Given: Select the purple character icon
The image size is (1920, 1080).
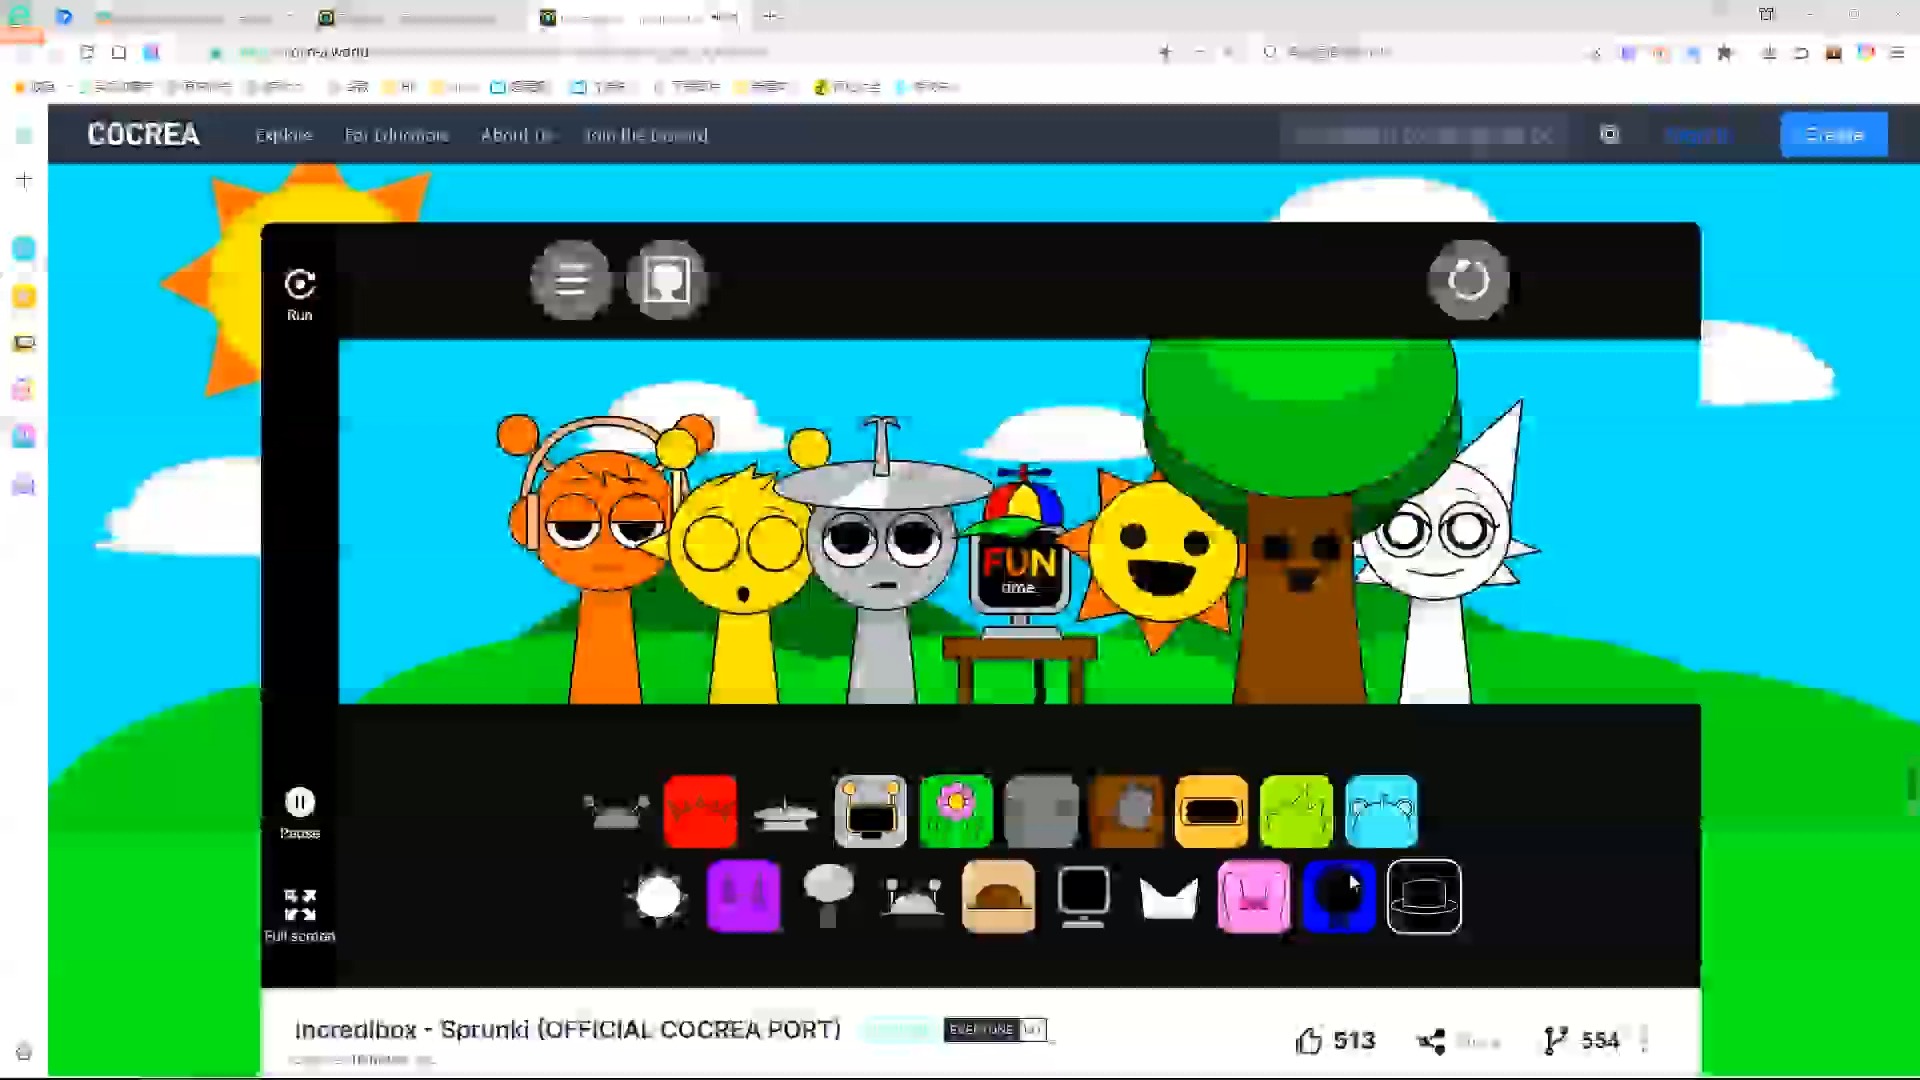Looking at the screenshot, I should pyautogui.click(x=743, y=896).
